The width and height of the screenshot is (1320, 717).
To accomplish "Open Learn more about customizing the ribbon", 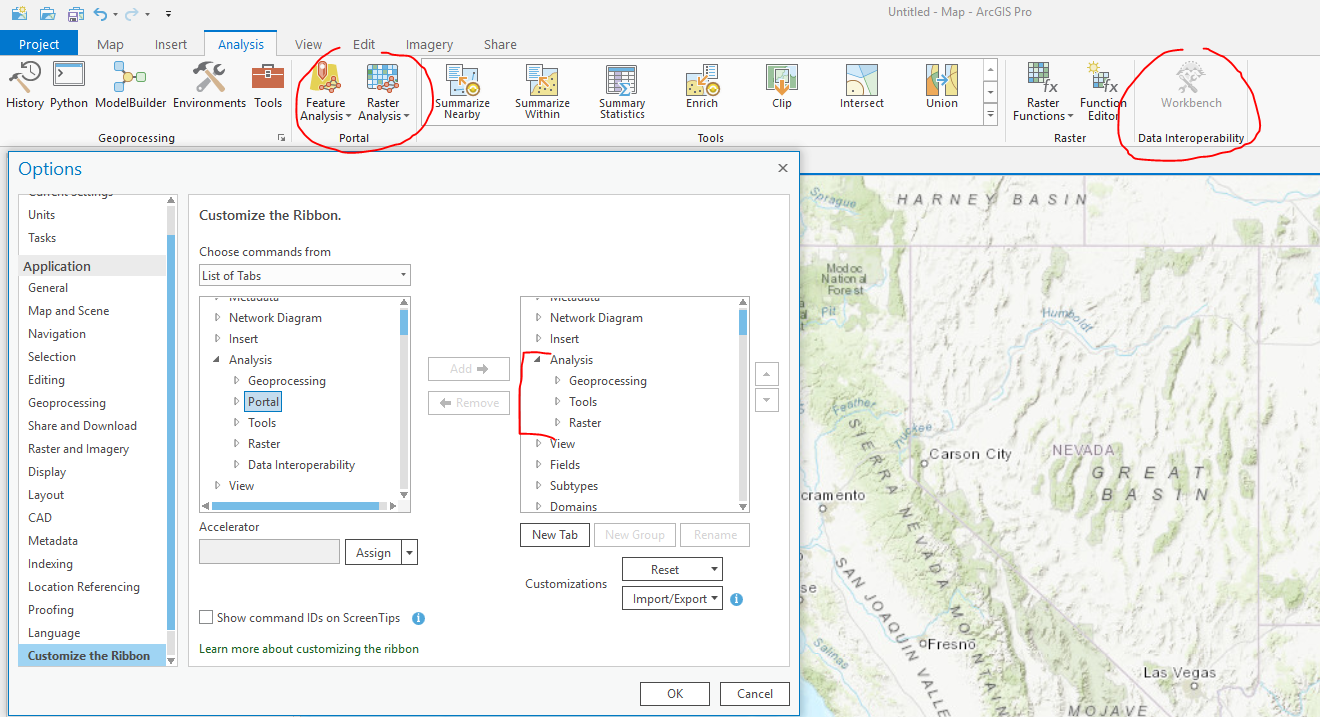I will [309, 649].
